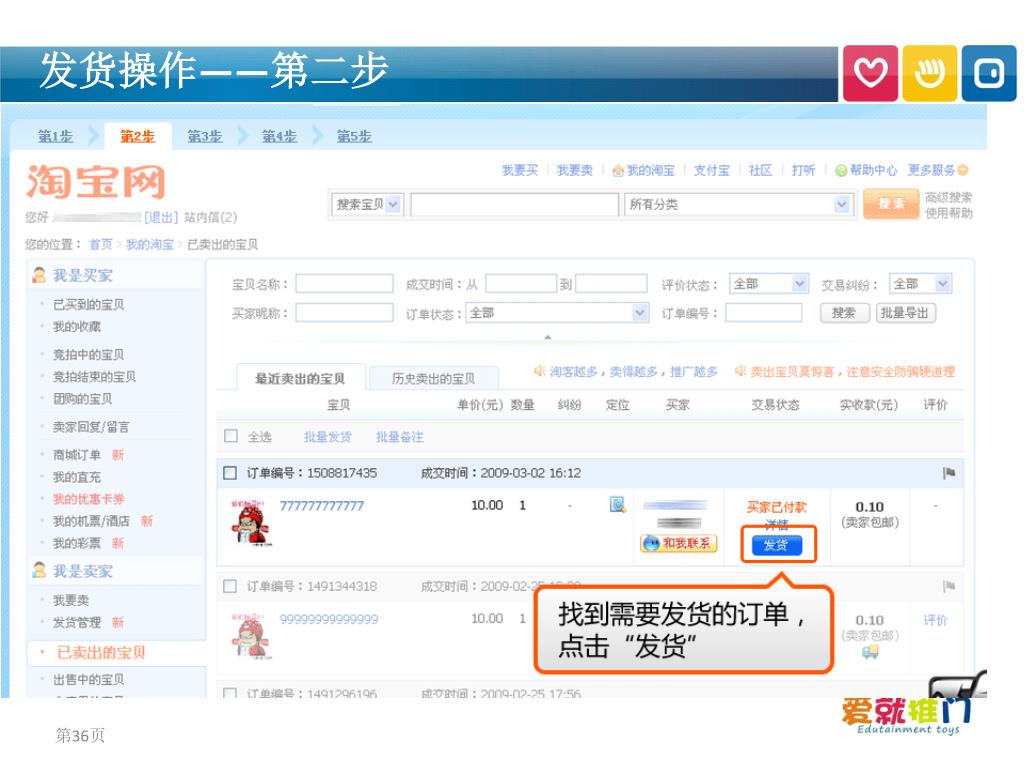Click the 我是买家 person icon

[x=39, y=275]
